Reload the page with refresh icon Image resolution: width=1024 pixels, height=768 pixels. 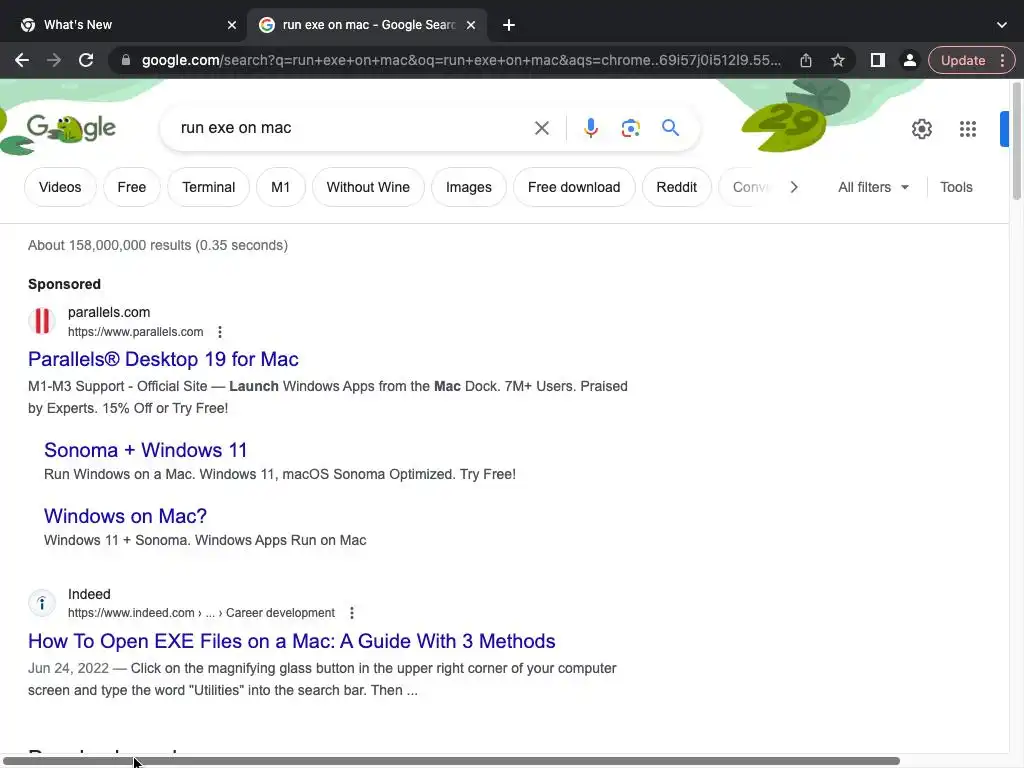point(86,60)
